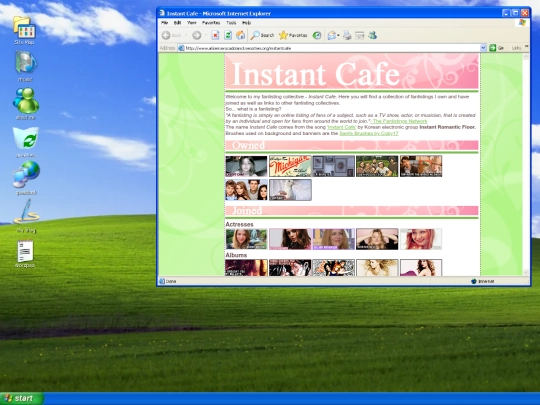Open the last thumbnail in the first Owned row
Viewport: 540px width, 405px height.
pyautogui.click(x=421, y=166)
